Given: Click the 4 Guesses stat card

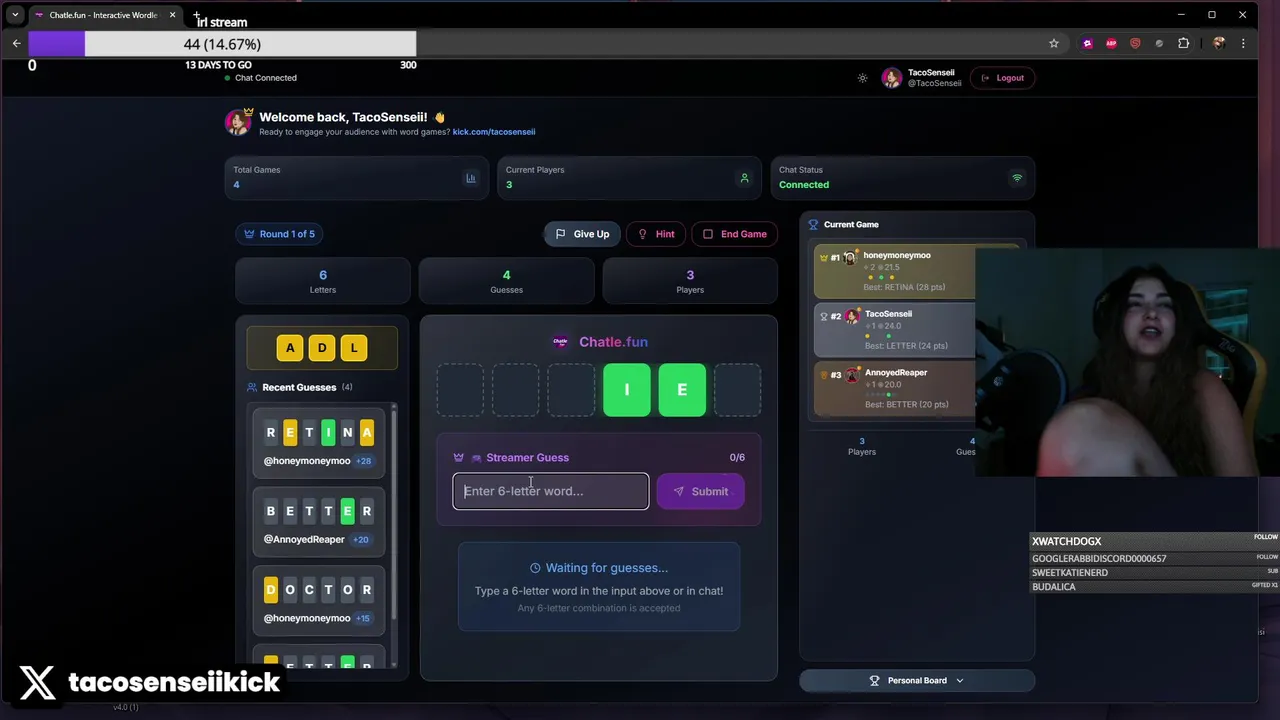Looking at the screenshot, I should pos(506,281).
